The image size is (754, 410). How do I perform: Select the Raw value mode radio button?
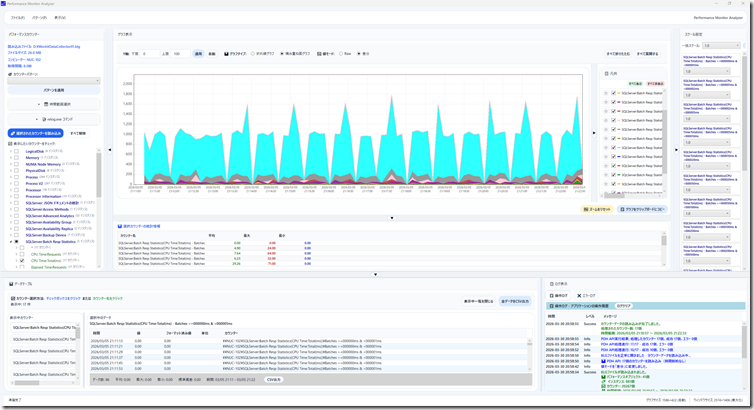tap(343, 54)
